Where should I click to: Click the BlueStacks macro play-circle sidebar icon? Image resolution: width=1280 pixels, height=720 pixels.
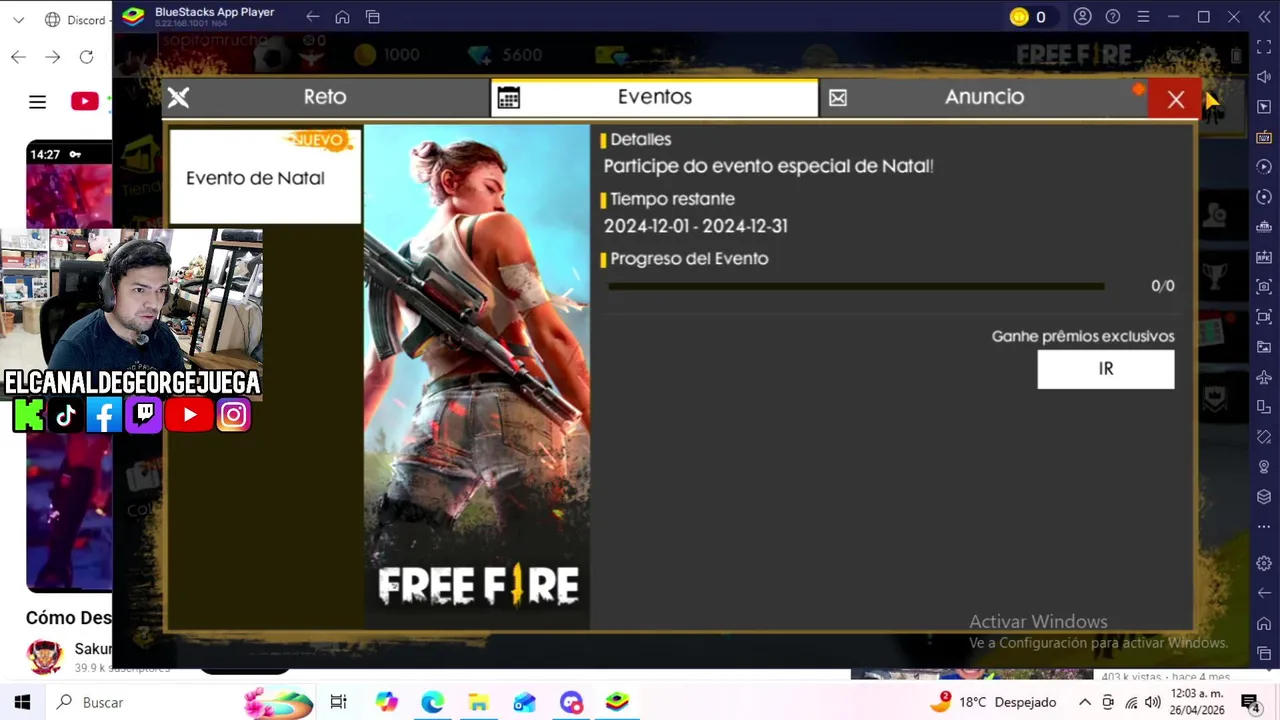[1264, 167]
